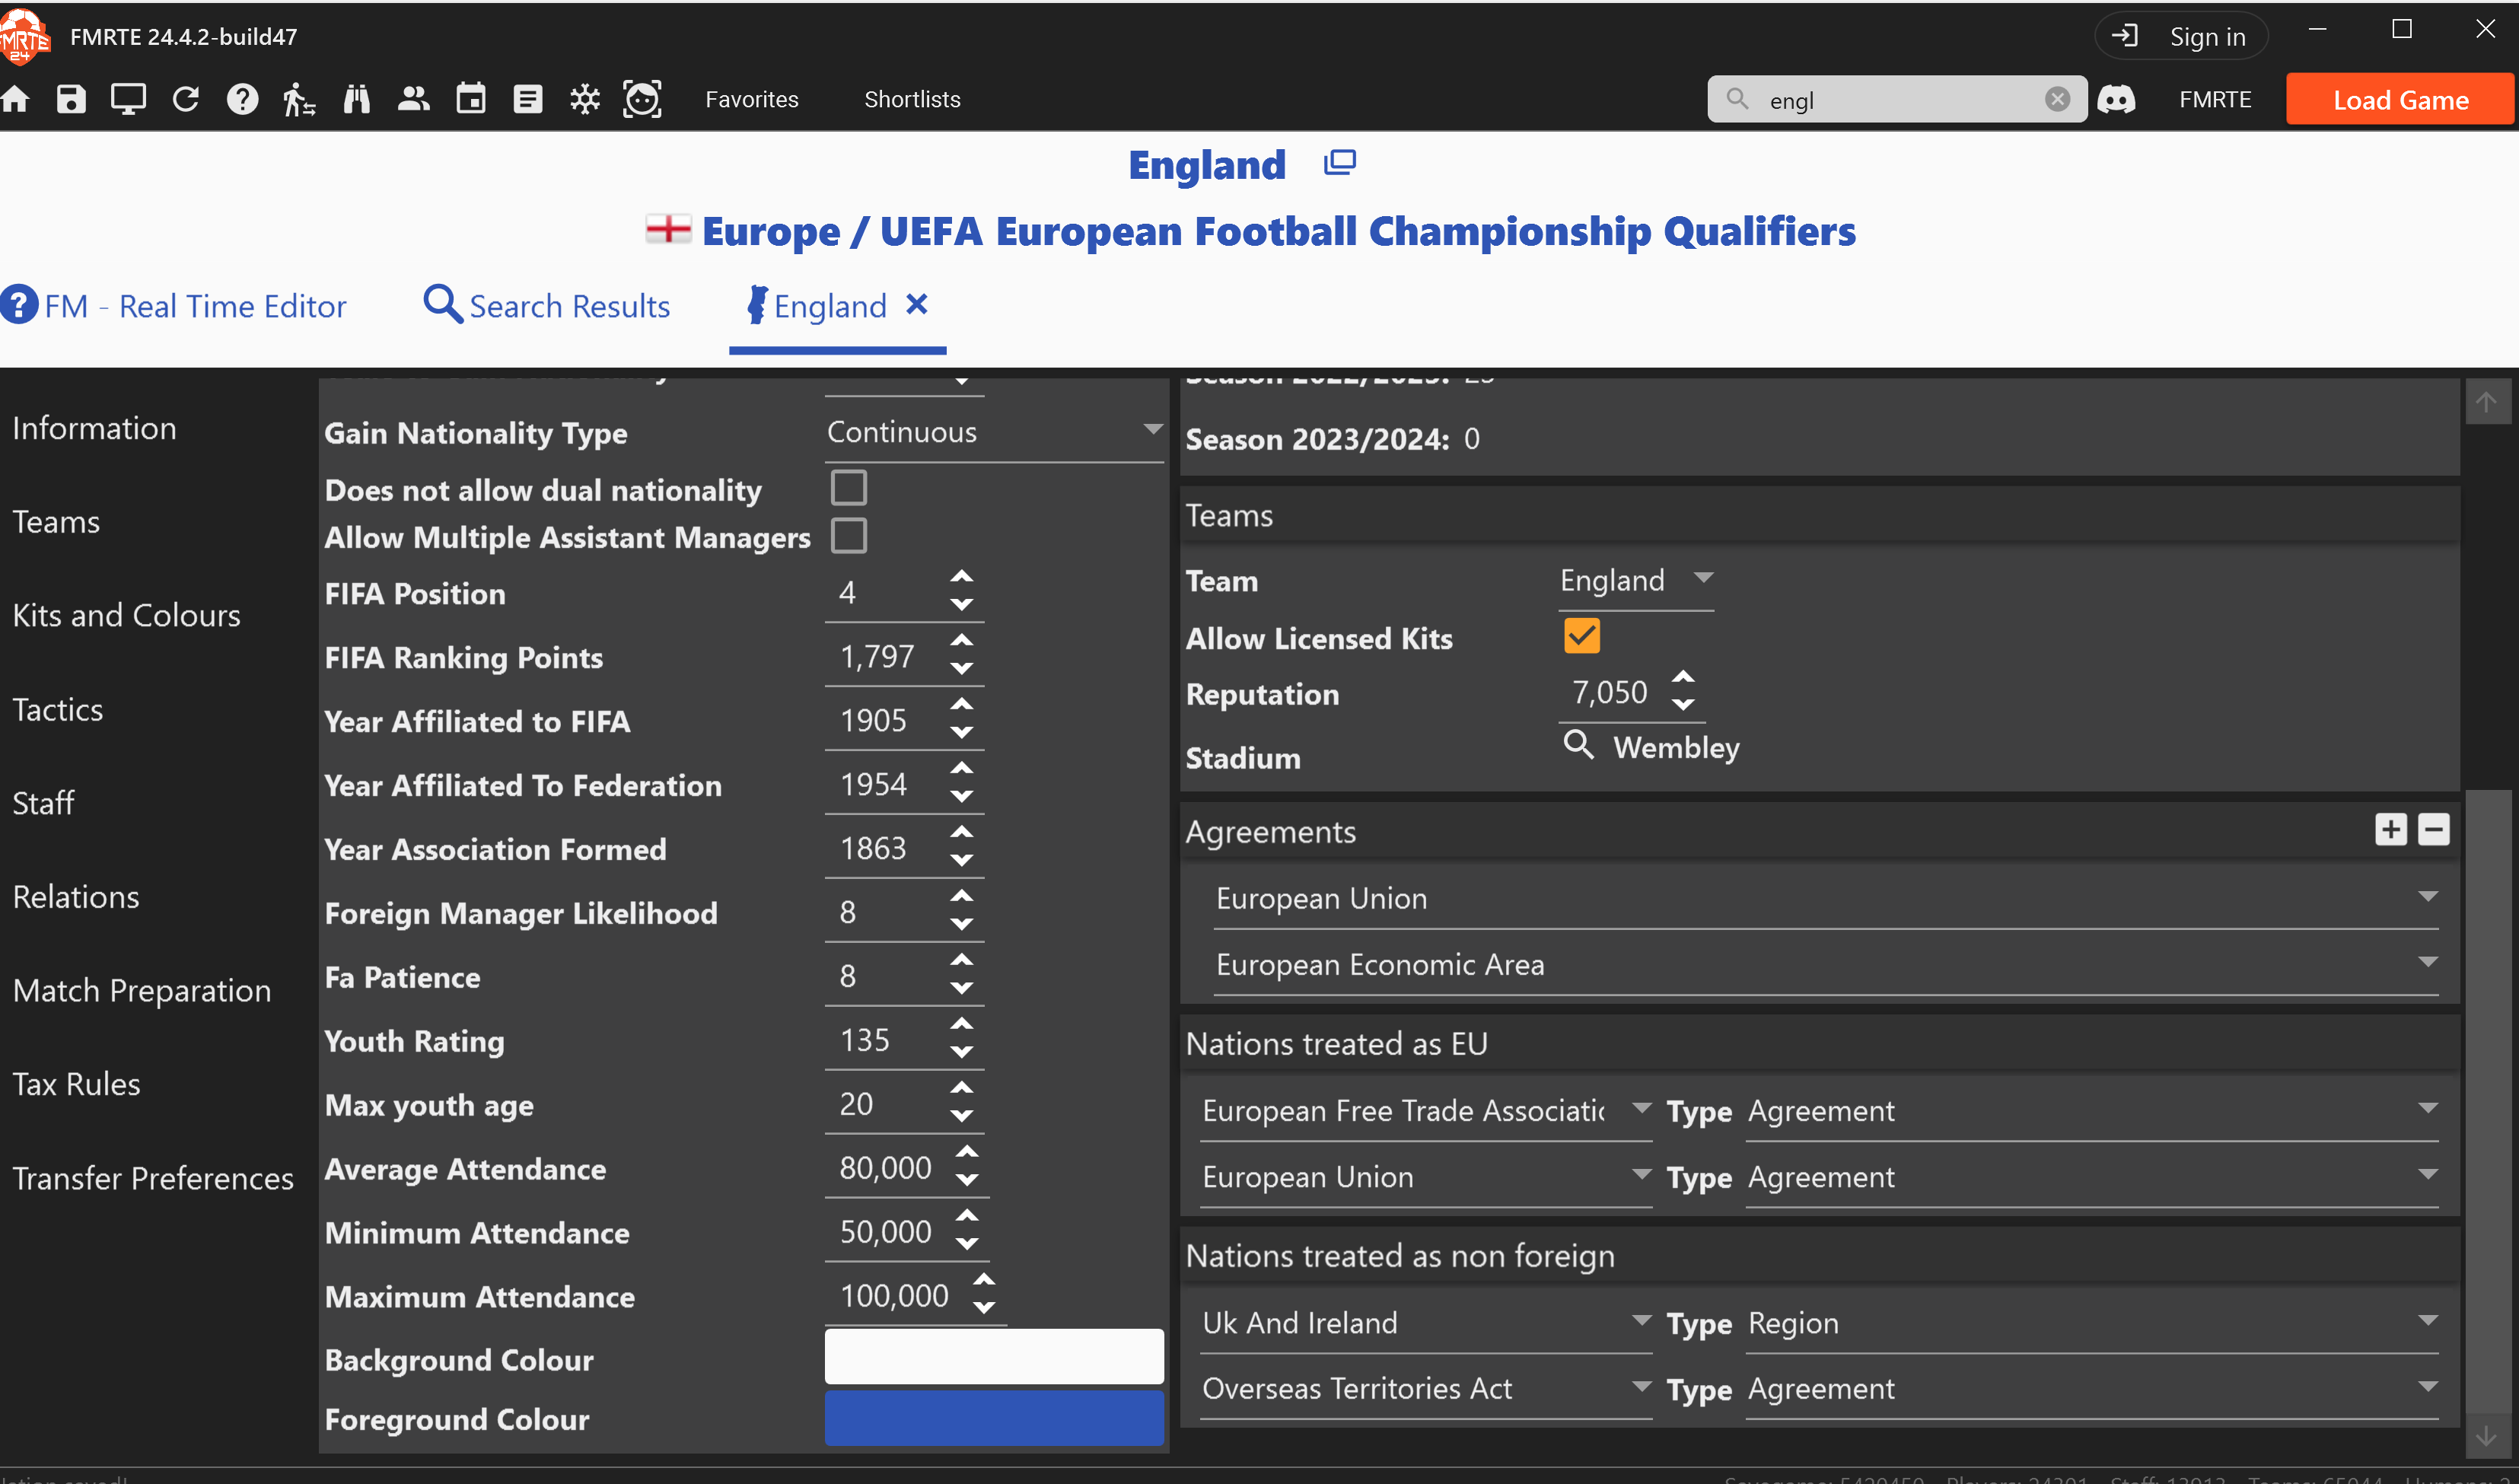
Task: Click the notes list icon
Action: 528,99
